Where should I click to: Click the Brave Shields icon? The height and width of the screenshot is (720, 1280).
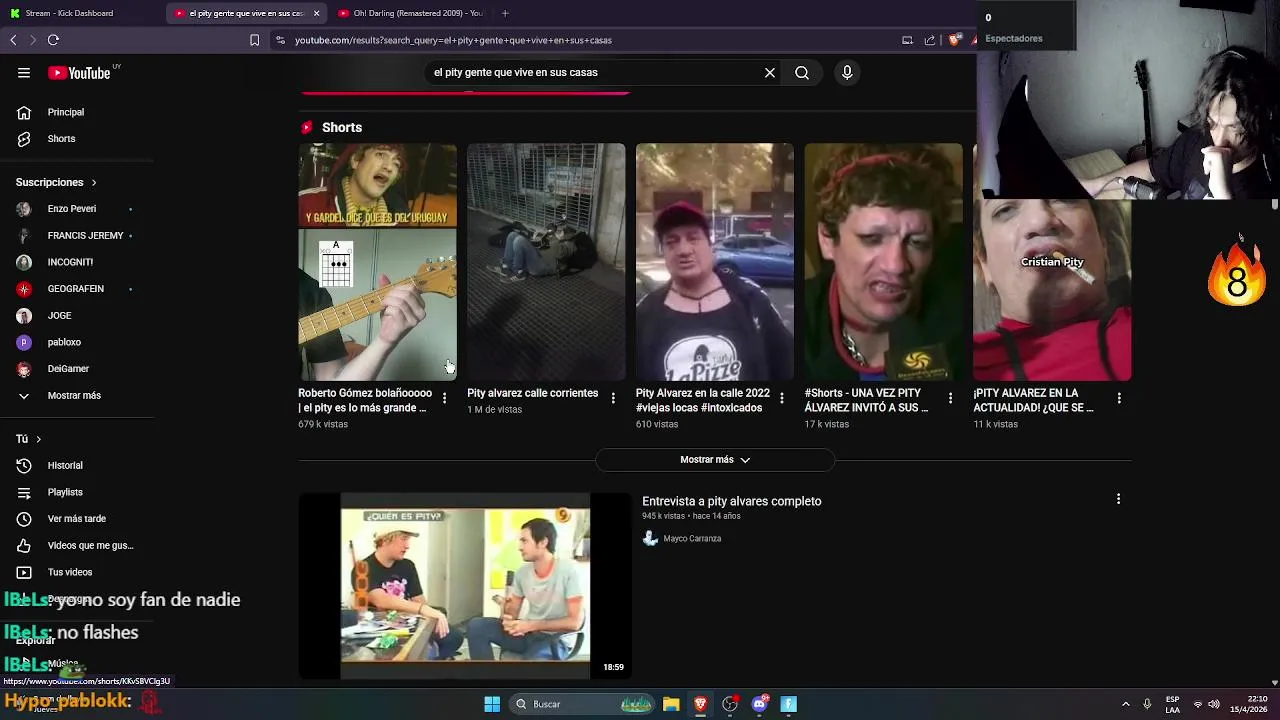pos(954,40)
